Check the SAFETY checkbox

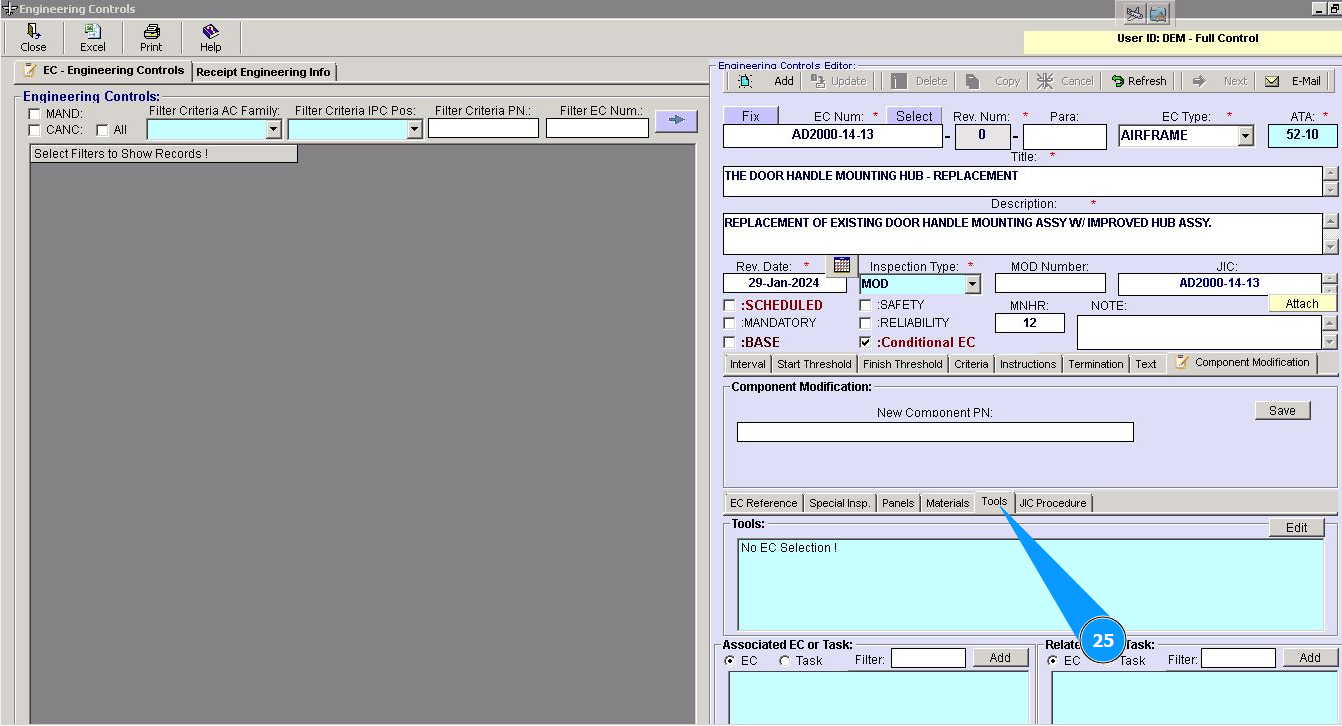(866, 305)
